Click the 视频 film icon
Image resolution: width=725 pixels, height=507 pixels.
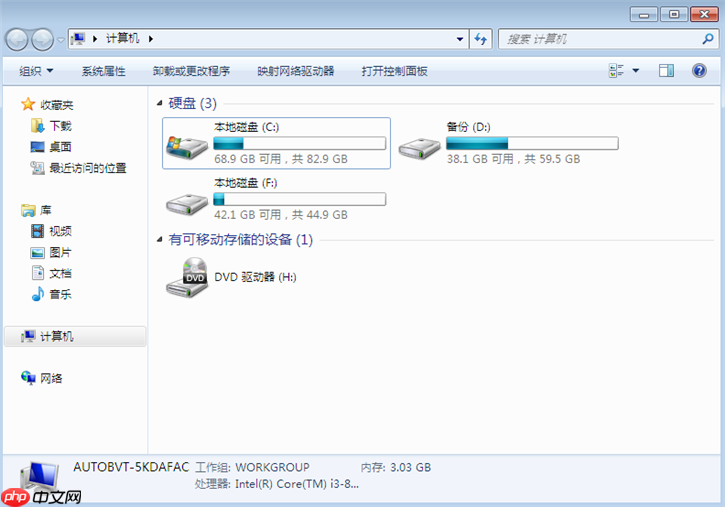tap(37, 231)
